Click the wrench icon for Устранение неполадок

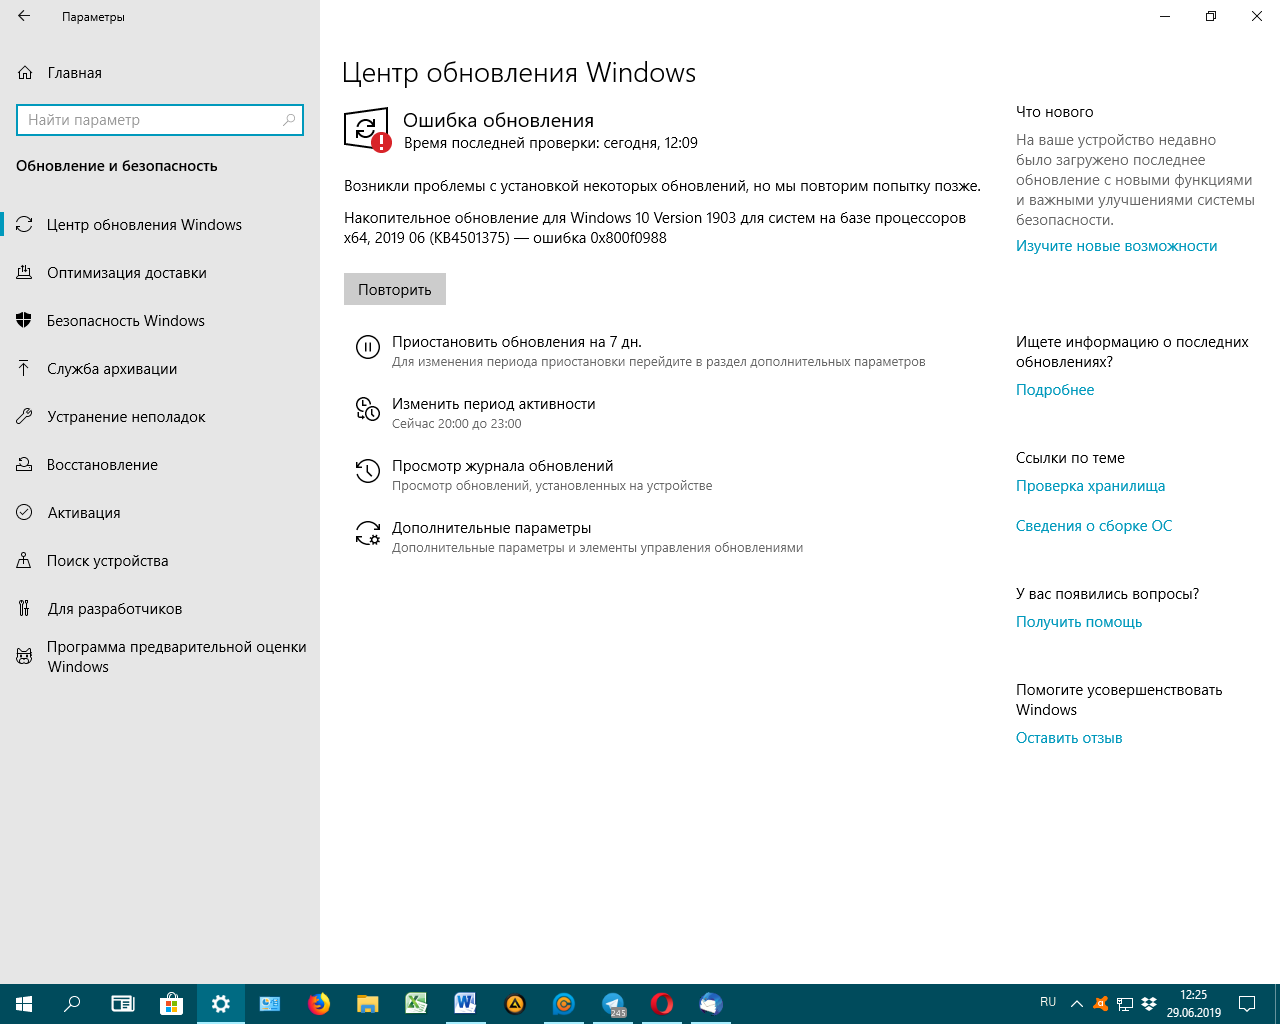click(24, 417)
